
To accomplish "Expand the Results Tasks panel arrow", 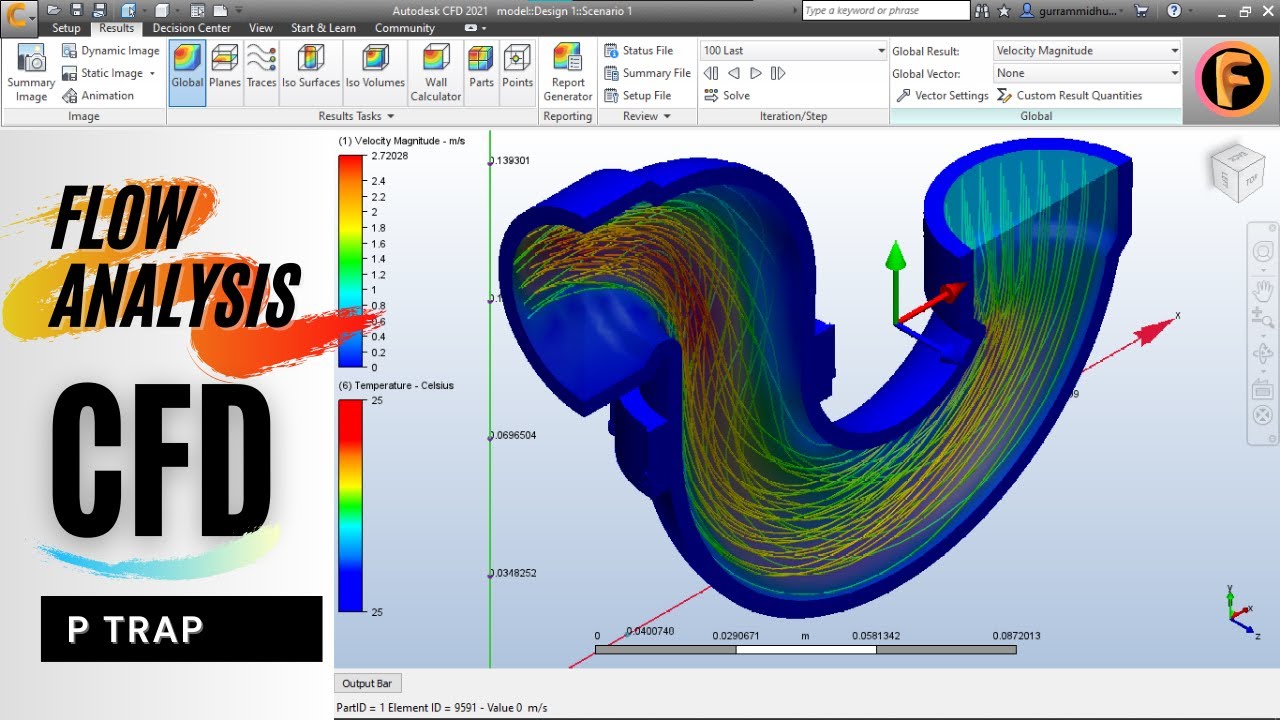I will click(x=390, y=117).
